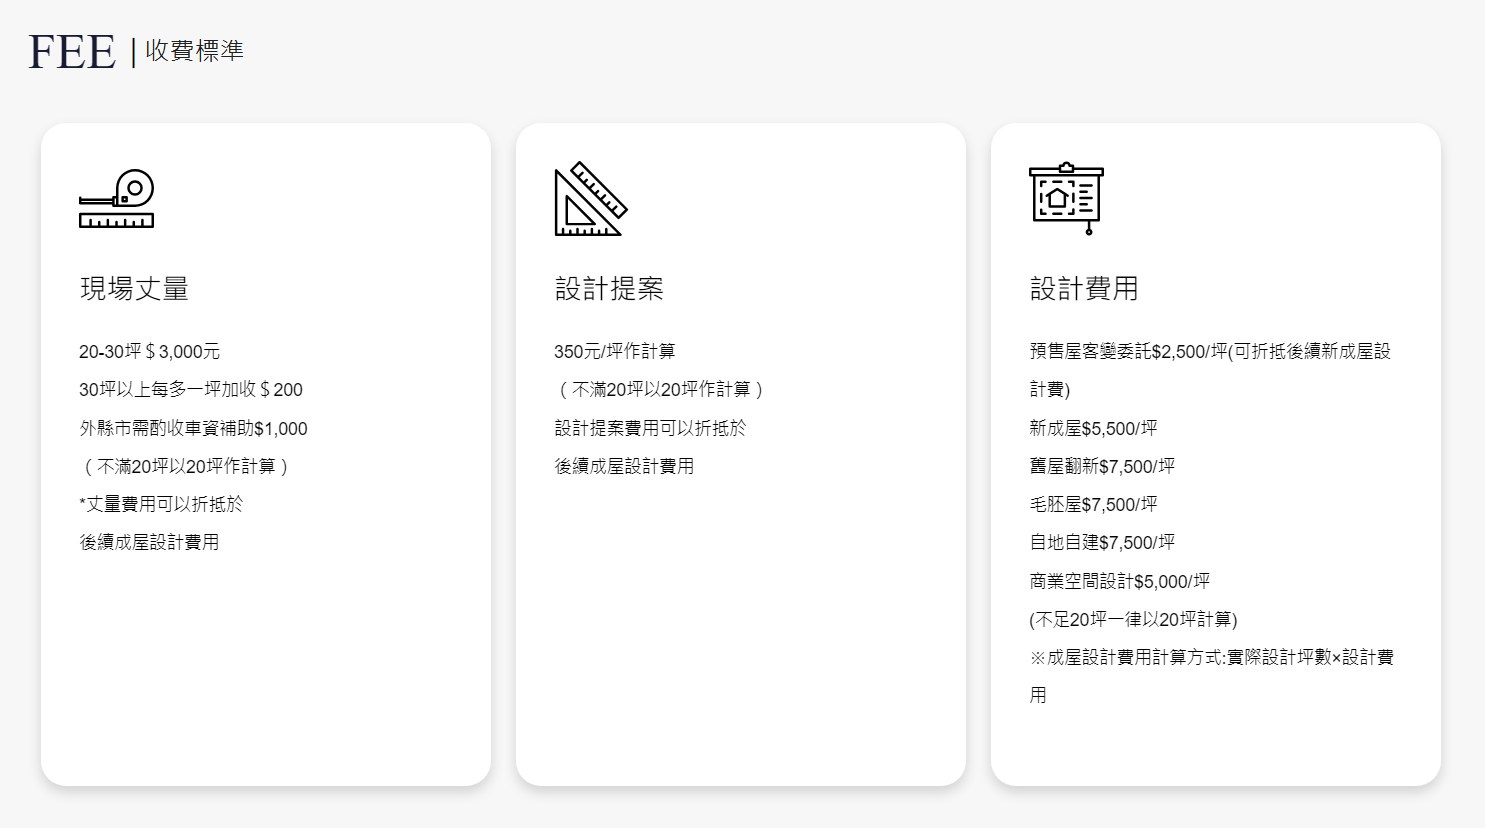Image resolution: width=1485 pixels, height=828 pixels.
Task: Click the line *丈量費用可以折抵於
Action: pos(161,504)
